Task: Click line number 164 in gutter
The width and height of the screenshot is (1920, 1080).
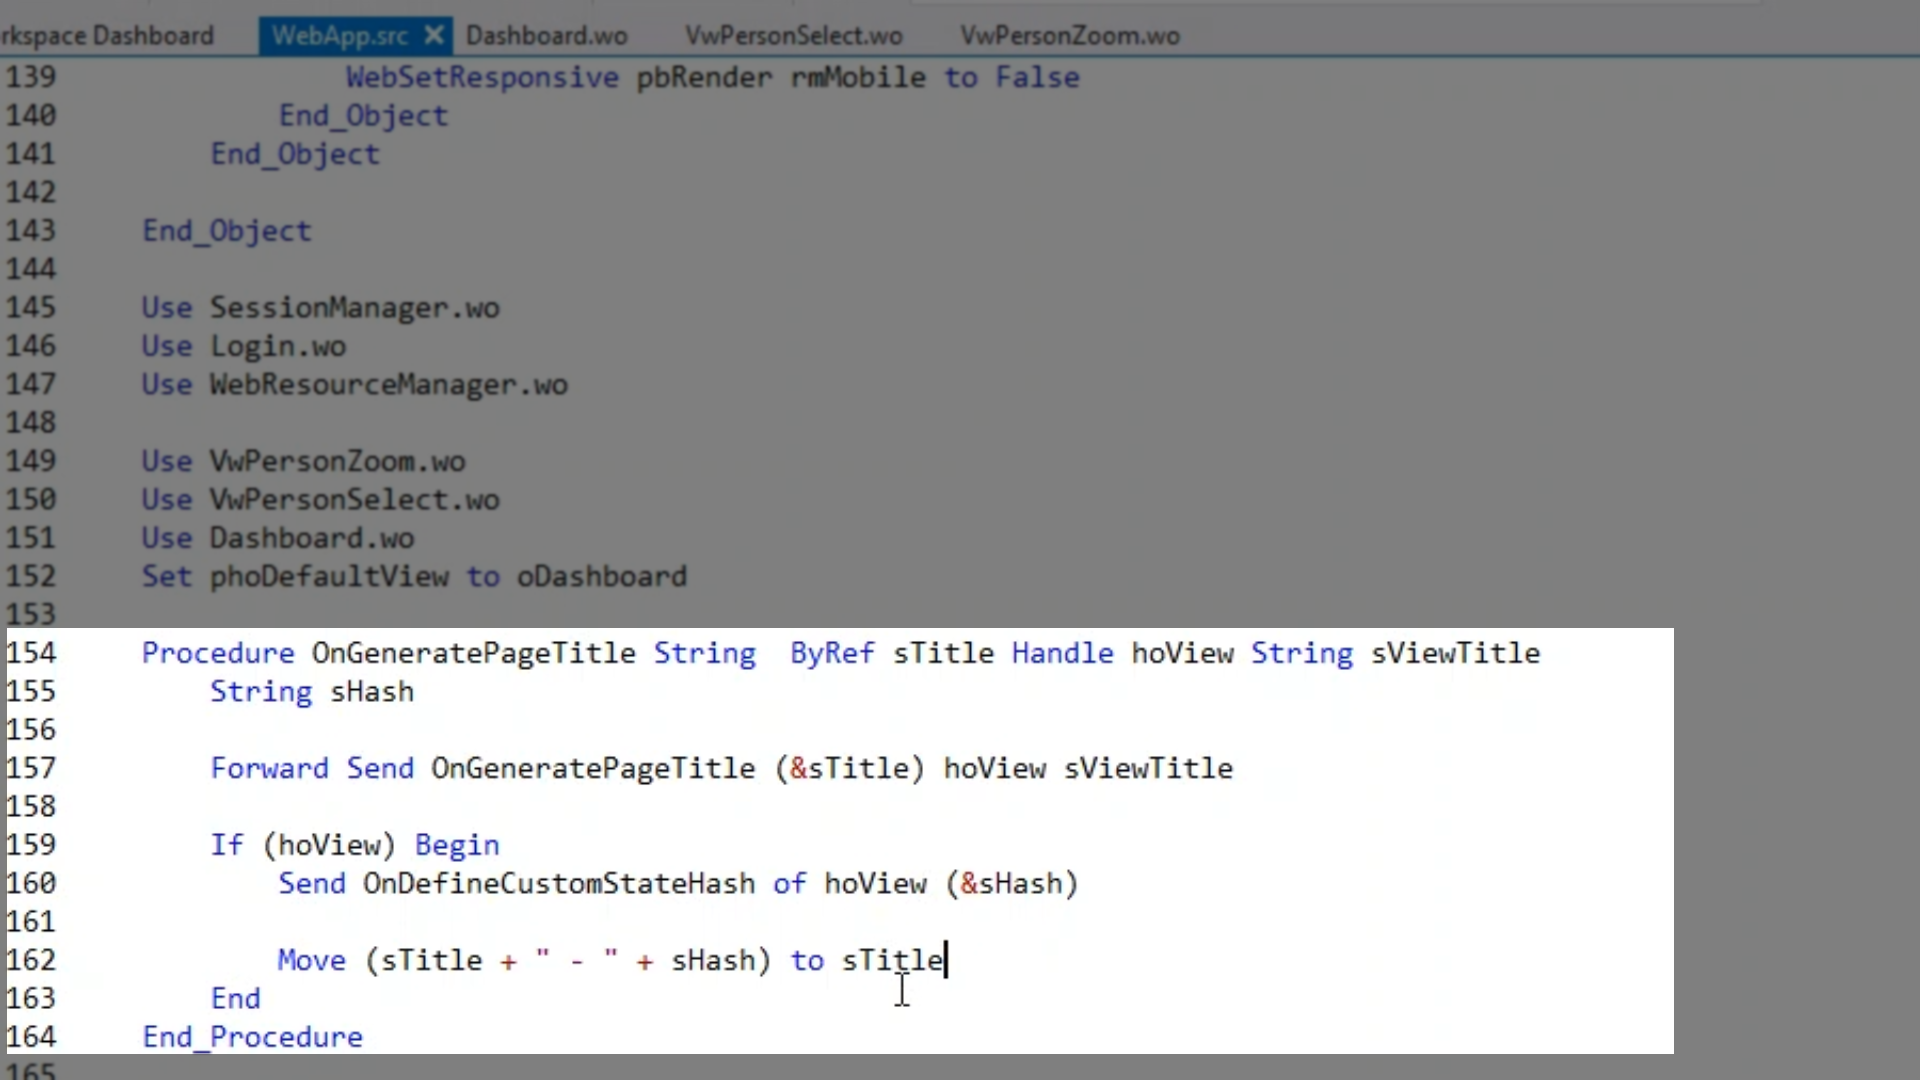Action: 31,1037
